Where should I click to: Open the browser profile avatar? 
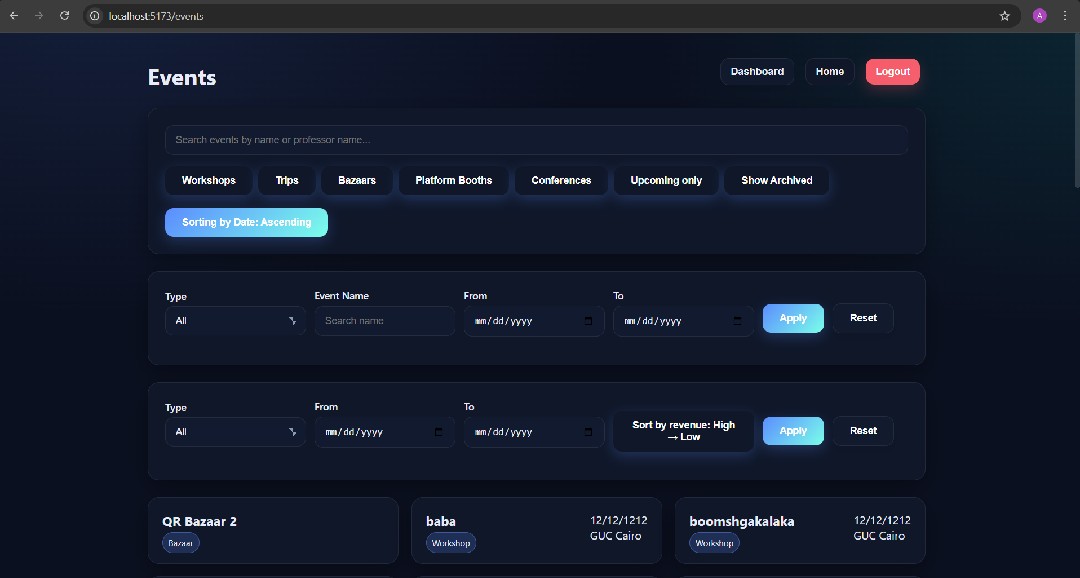(1040, 16)
